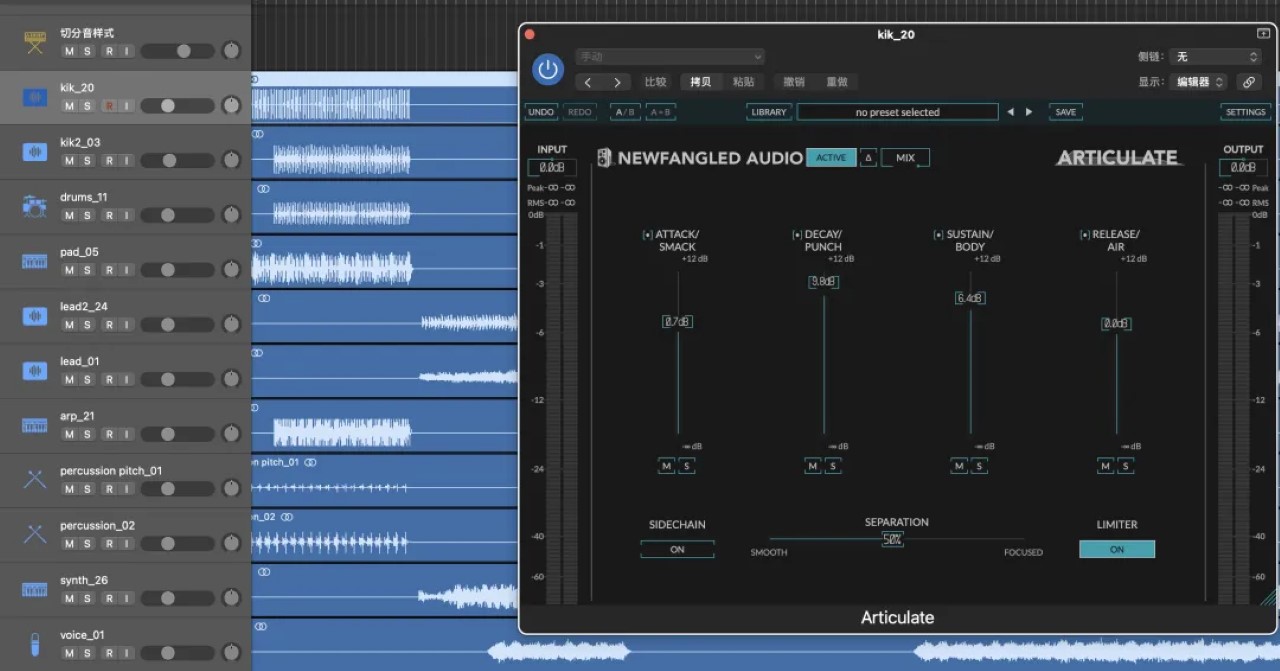The image size is (1280, 671).
Task: Click the ATTACK/SMACK gain slider handle
Action: [x=677, y=321]
